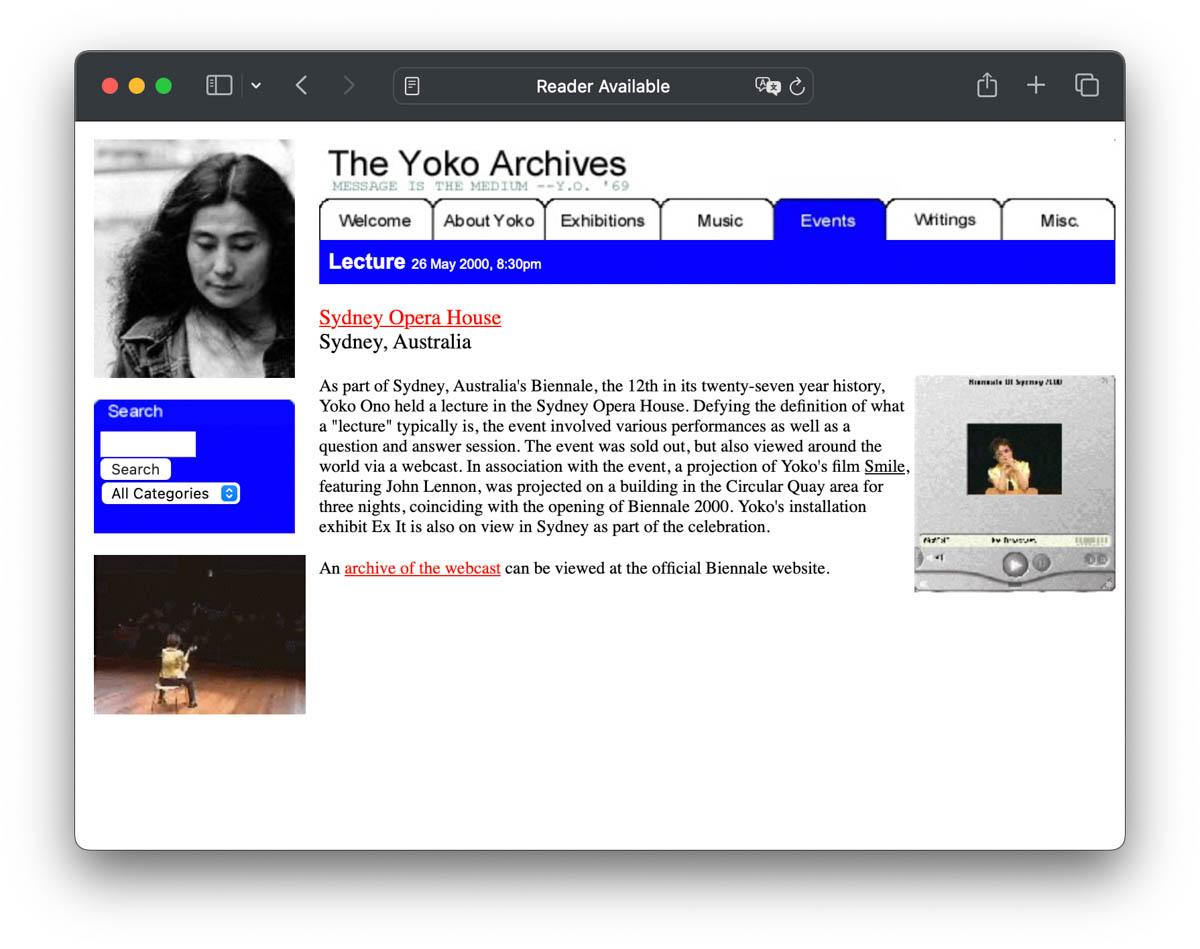Click the chevron beside the sidebar button

pos(256,85)
